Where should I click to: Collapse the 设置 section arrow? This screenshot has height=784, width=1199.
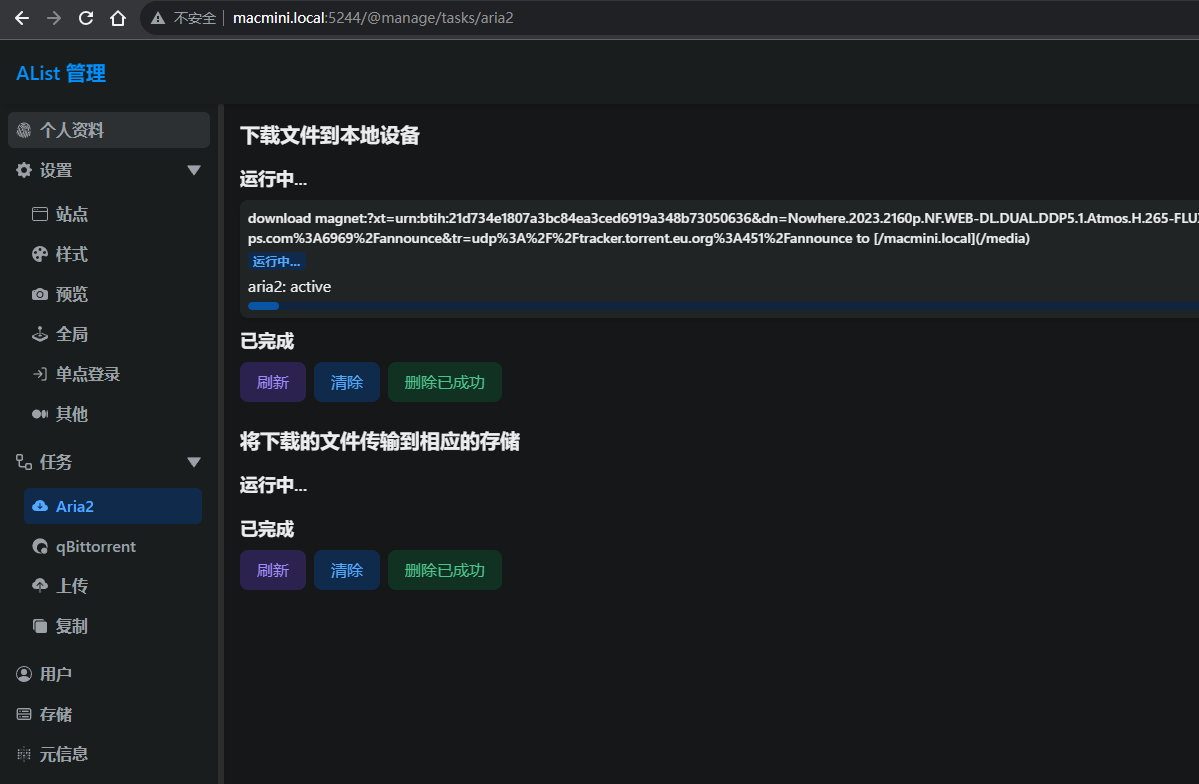click(x=194, y=171)
